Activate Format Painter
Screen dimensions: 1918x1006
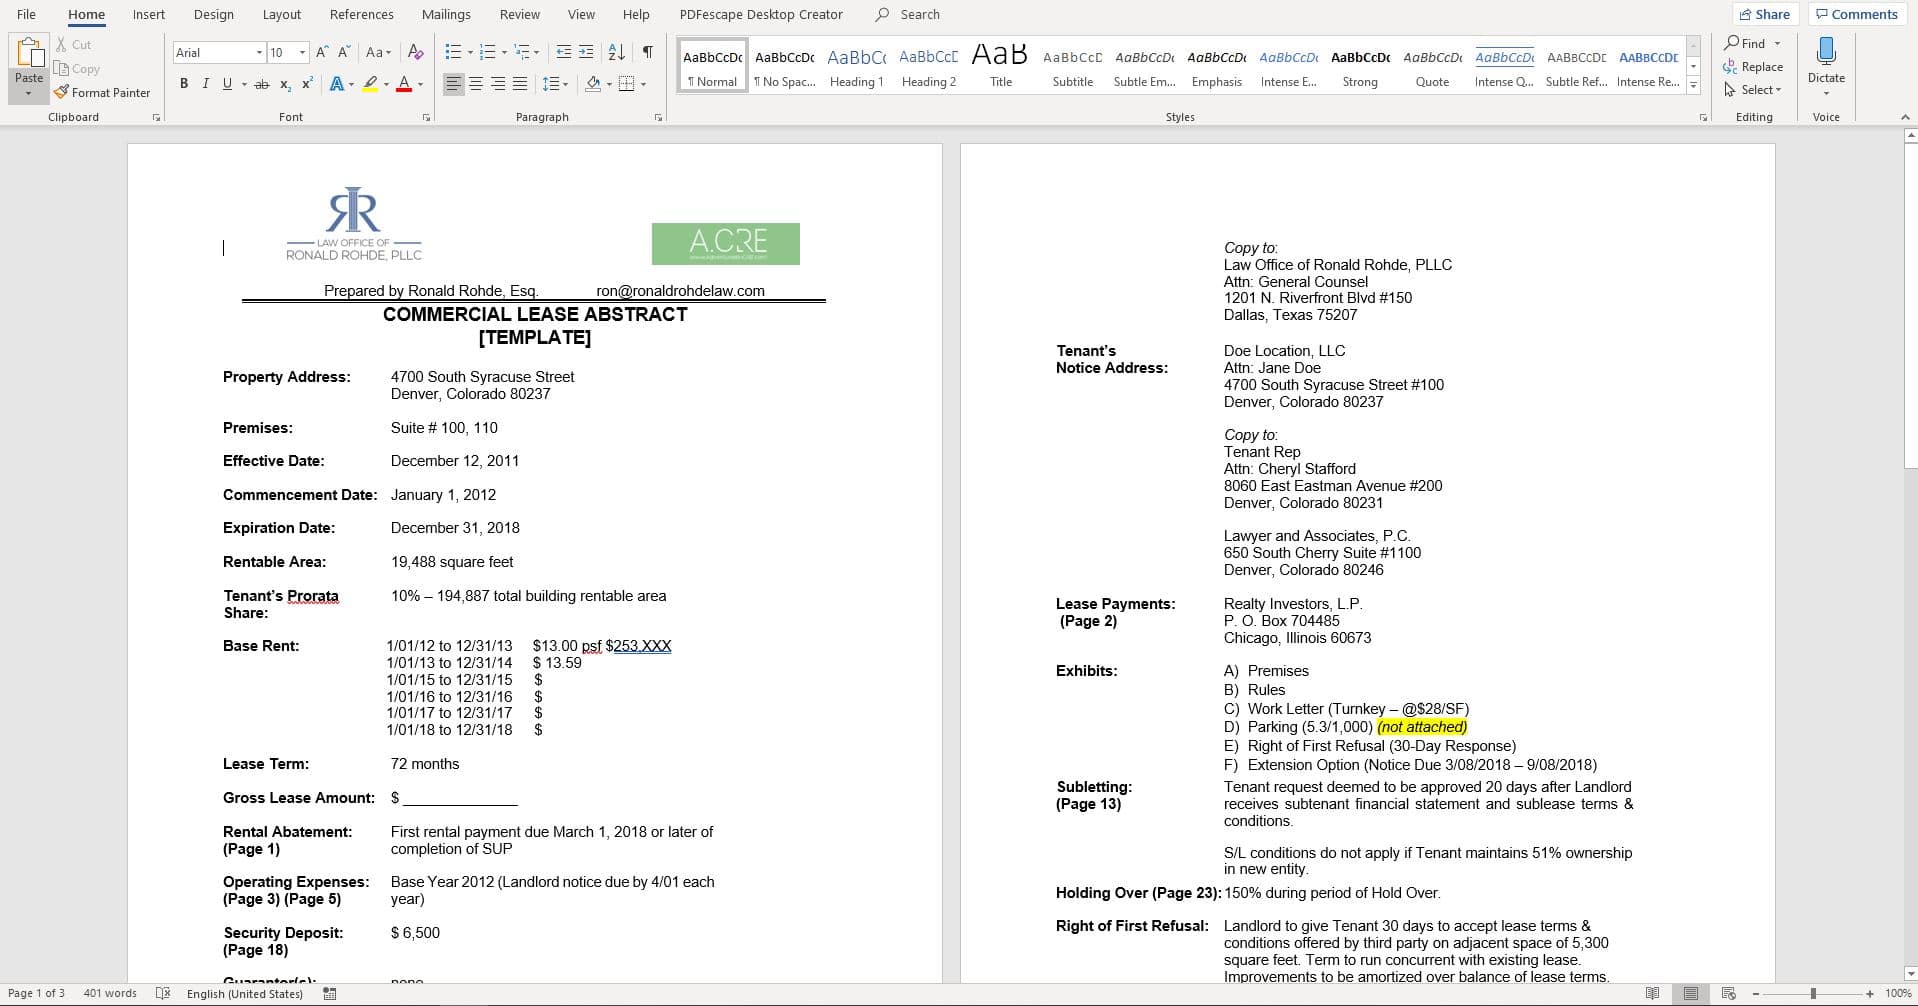pos(102,92)
